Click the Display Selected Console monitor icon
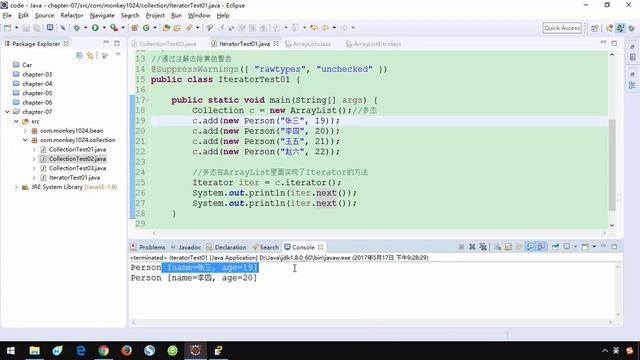This screenshot has width=640, height=360. click(567, 247)
